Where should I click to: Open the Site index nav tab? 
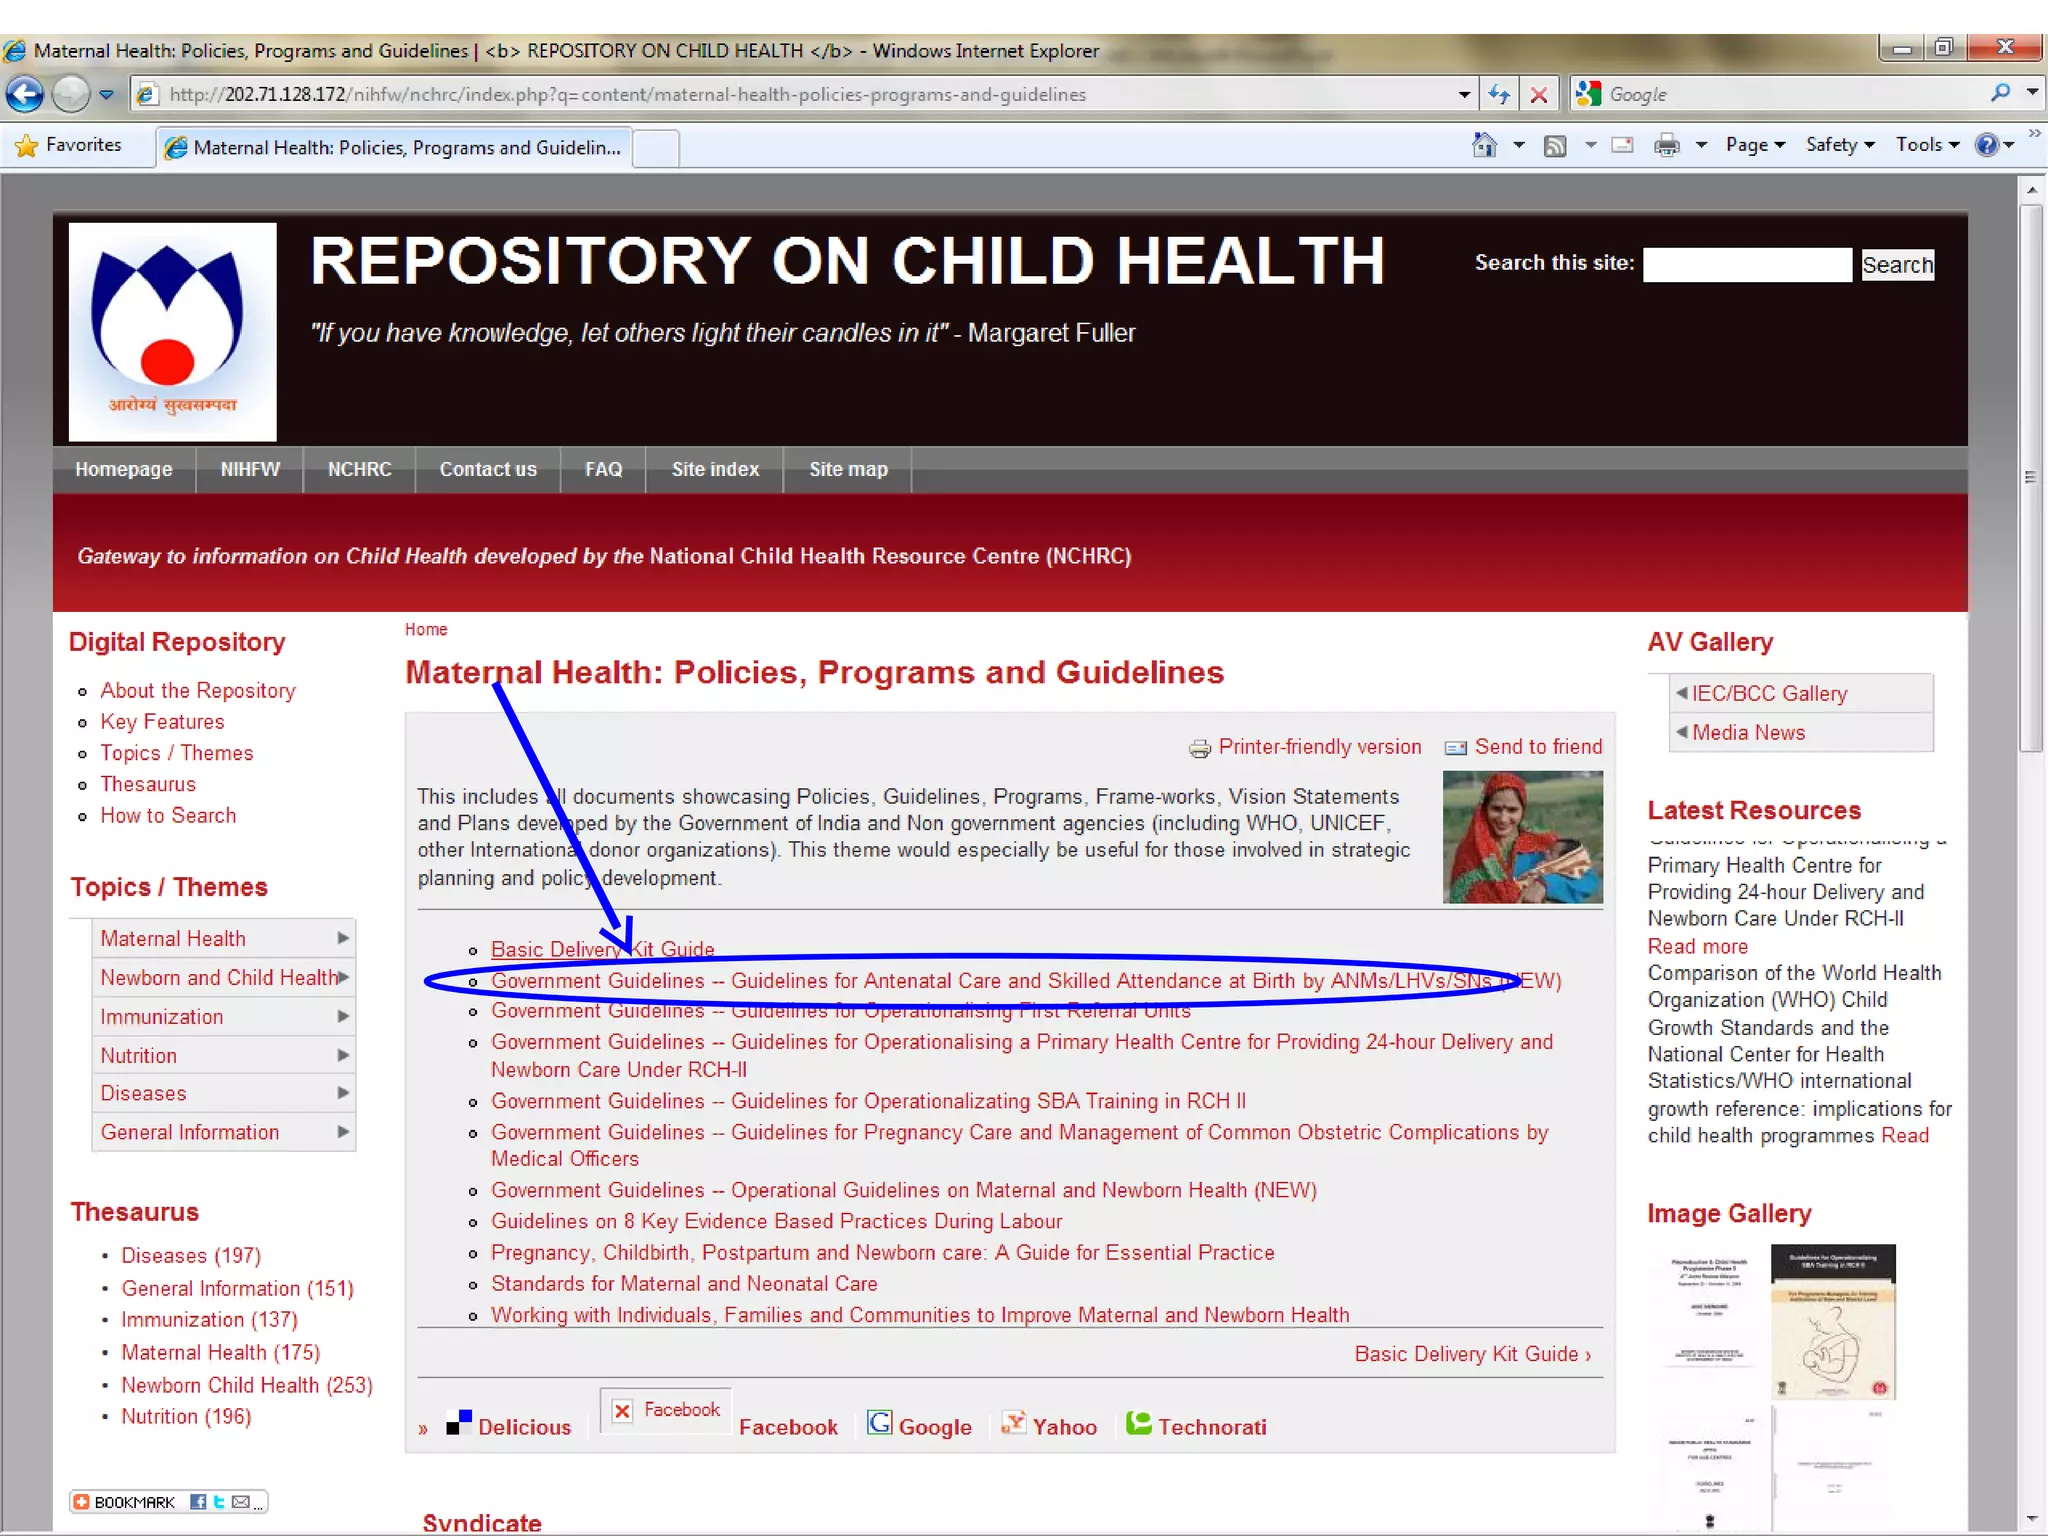715,469
